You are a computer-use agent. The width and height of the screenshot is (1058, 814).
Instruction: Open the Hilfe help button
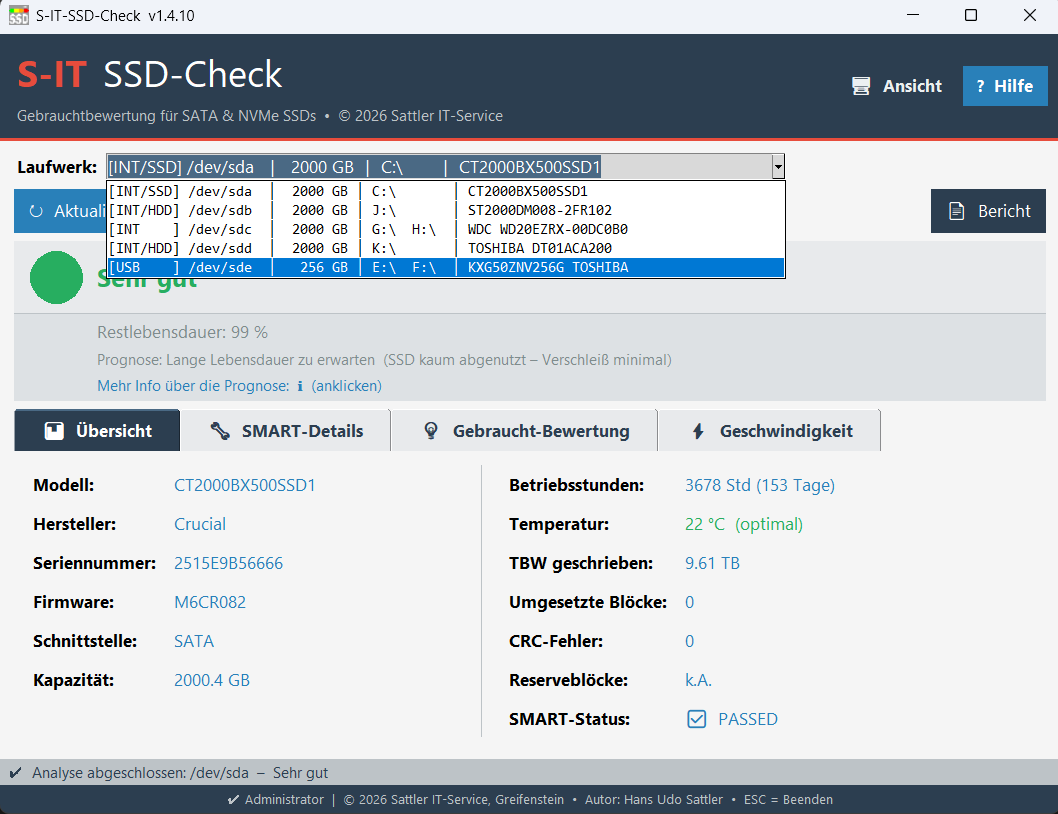(x=1005, y=86)
